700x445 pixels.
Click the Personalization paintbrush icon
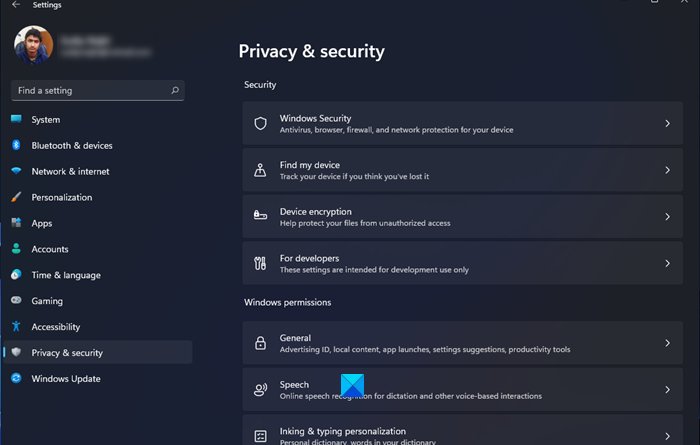(16, 196)
